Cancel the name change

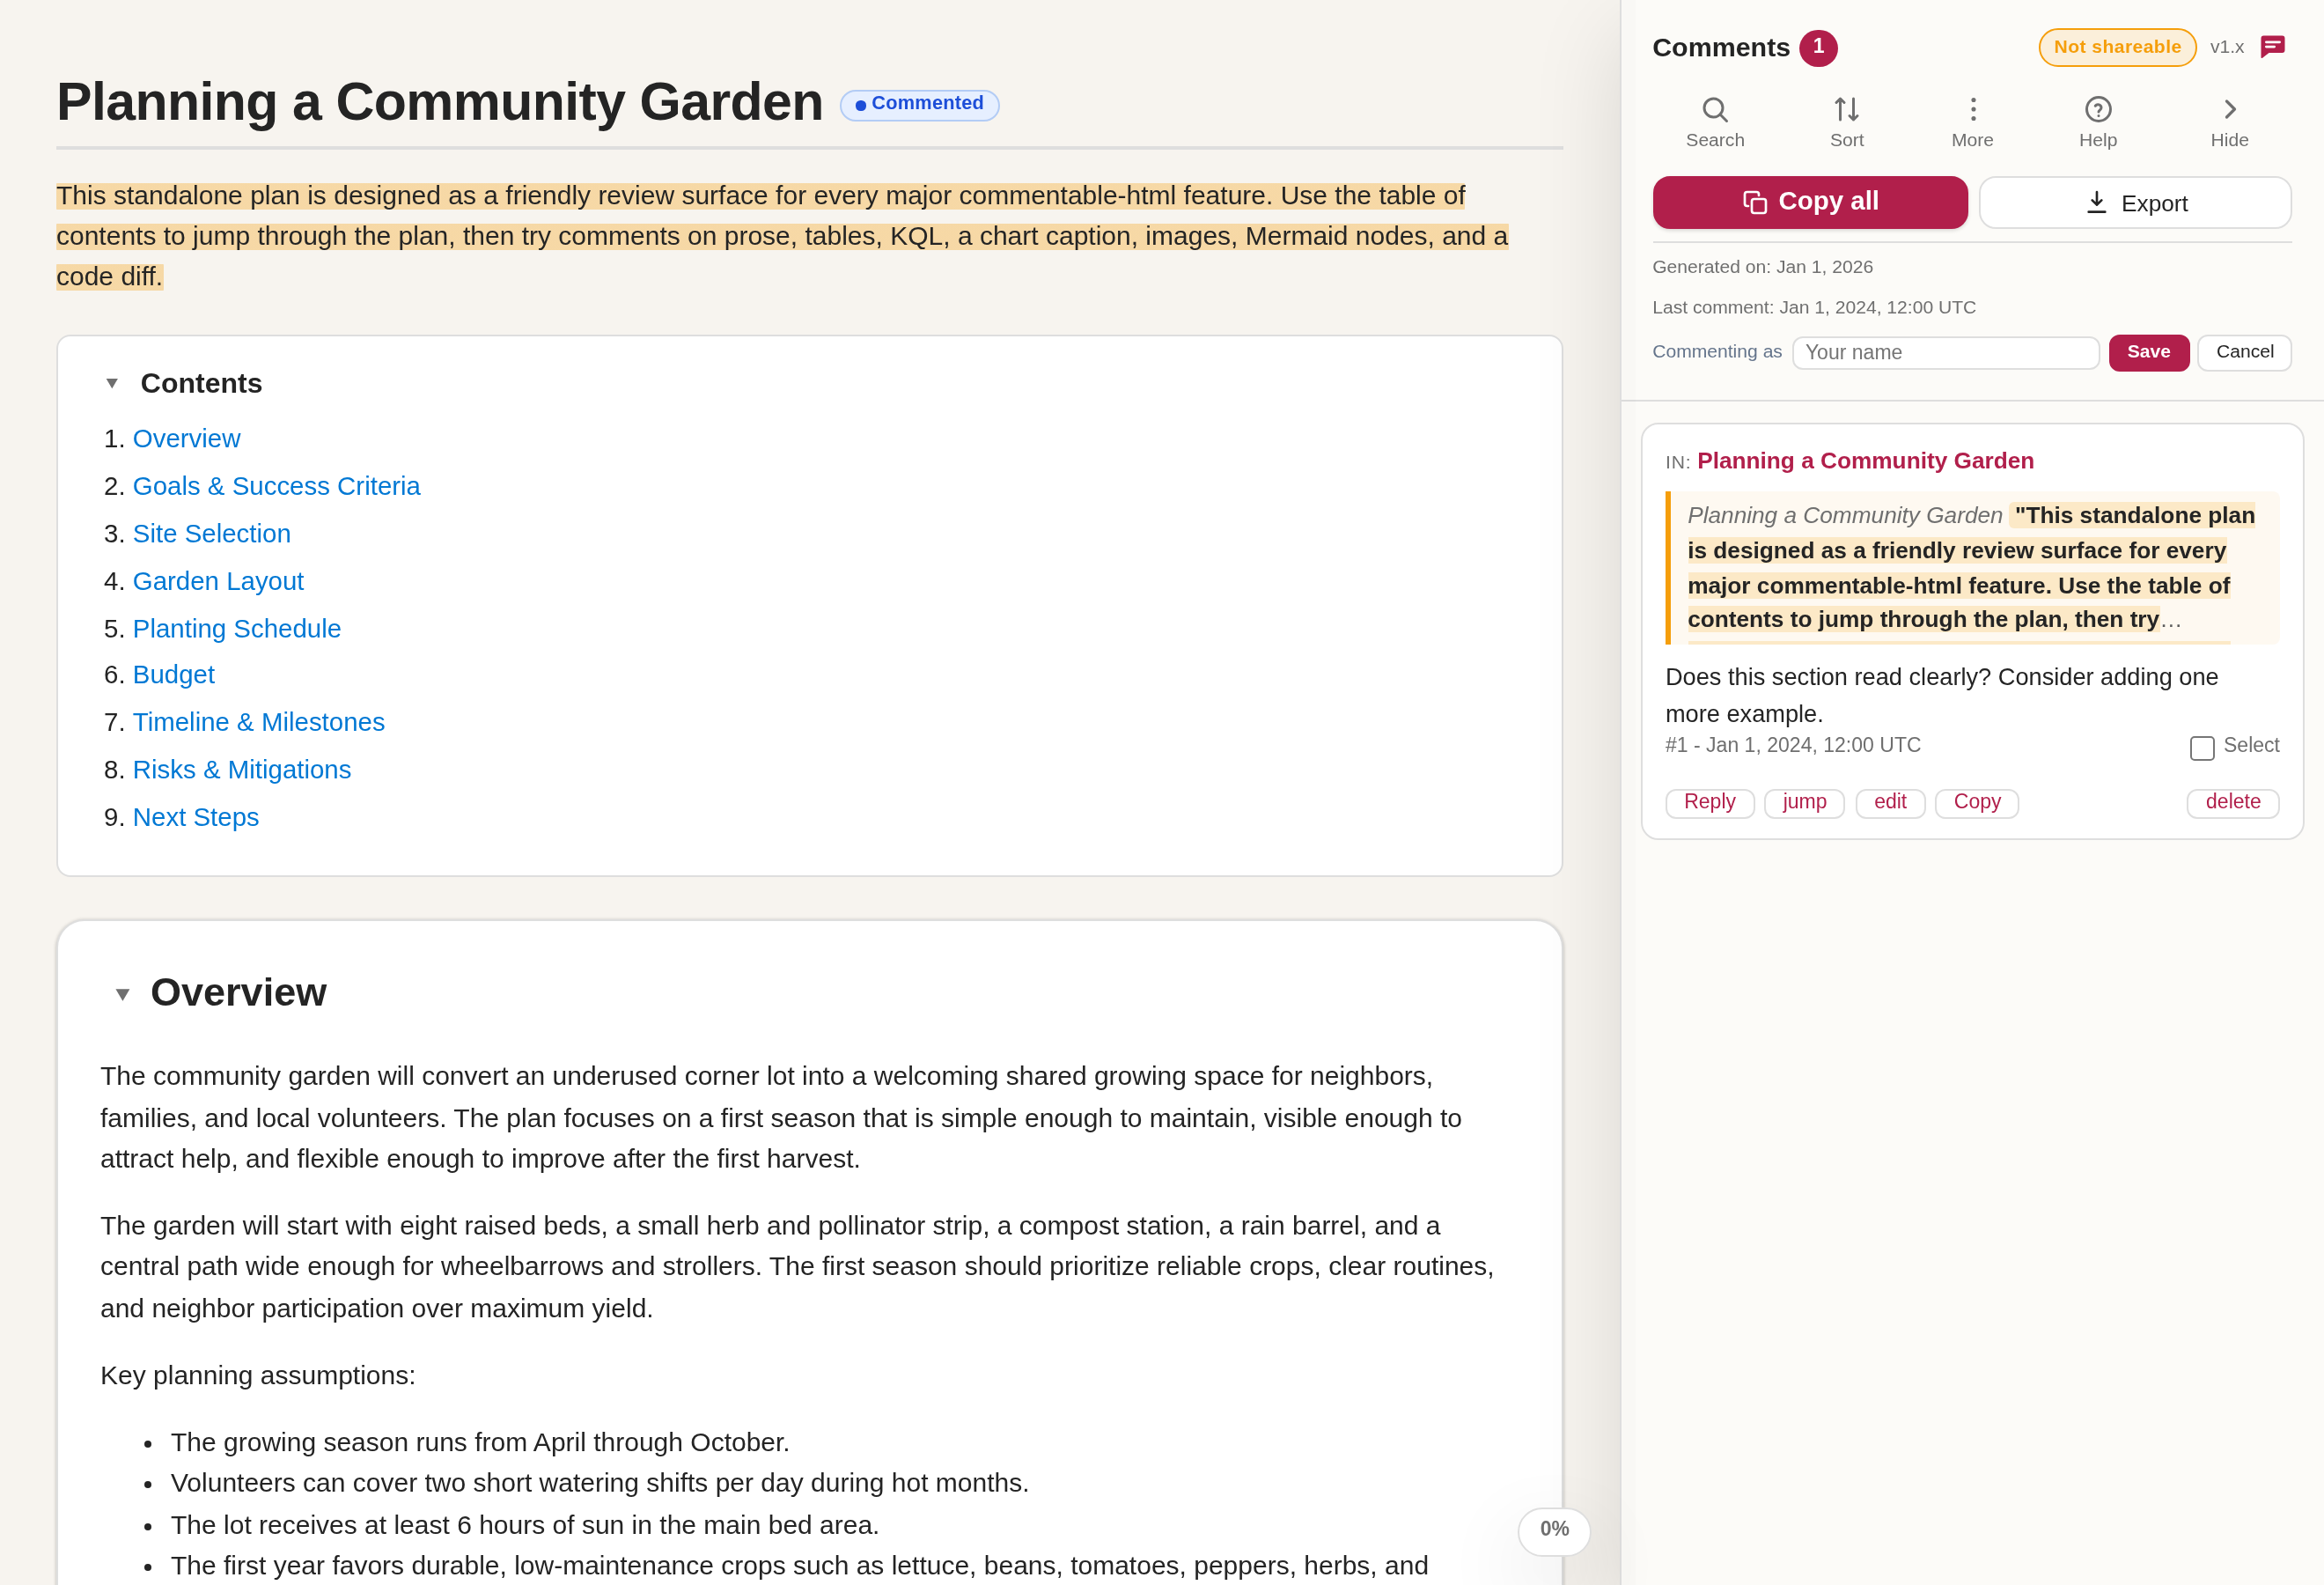point(2243,352)
